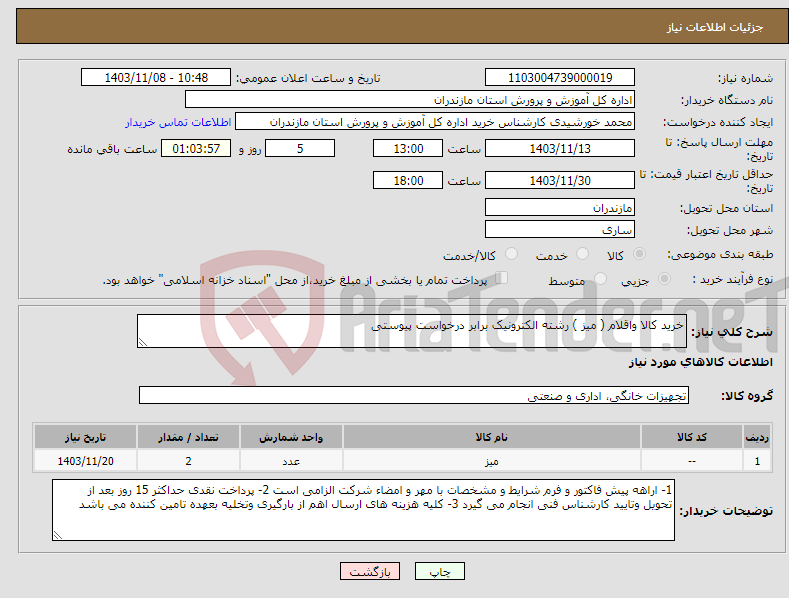This screenshot has width=789, height=598.
Task: Click the توضیحات خریدار notes textarea
Action: click(363, 510)
